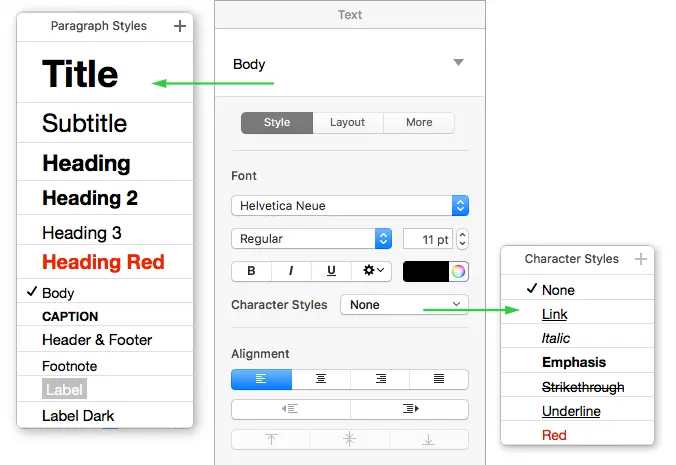This screenshot has height=465, width=676.
Task: Toggle underline formatting button
Action: pos(330,271)
